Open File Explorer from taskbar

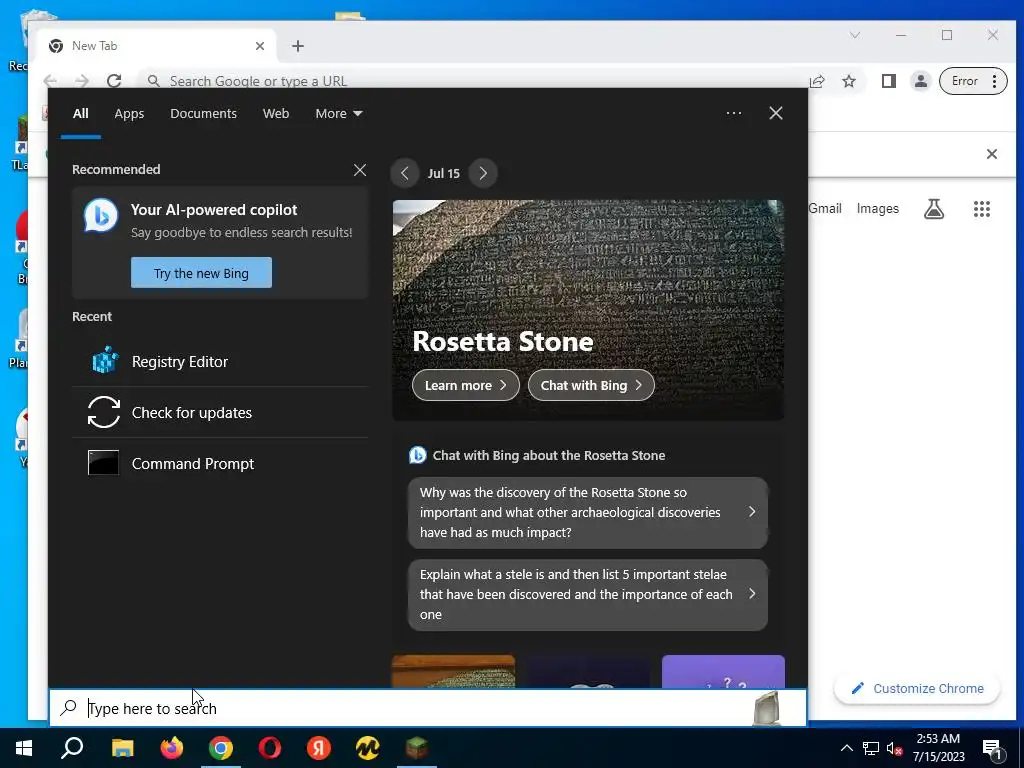(122, 748)
